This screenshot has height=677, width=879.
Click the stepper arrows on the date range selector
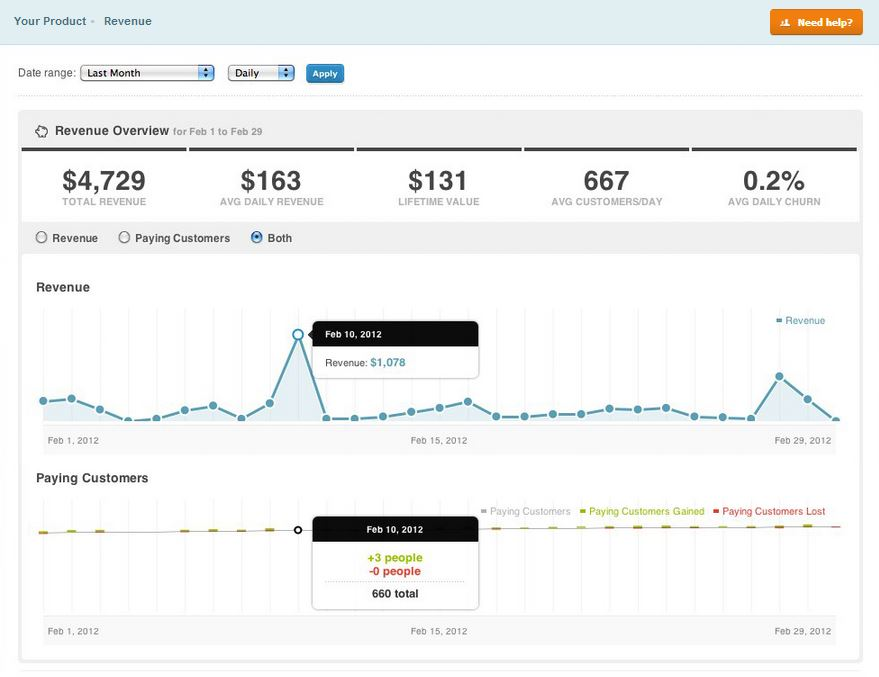(206, 72)
